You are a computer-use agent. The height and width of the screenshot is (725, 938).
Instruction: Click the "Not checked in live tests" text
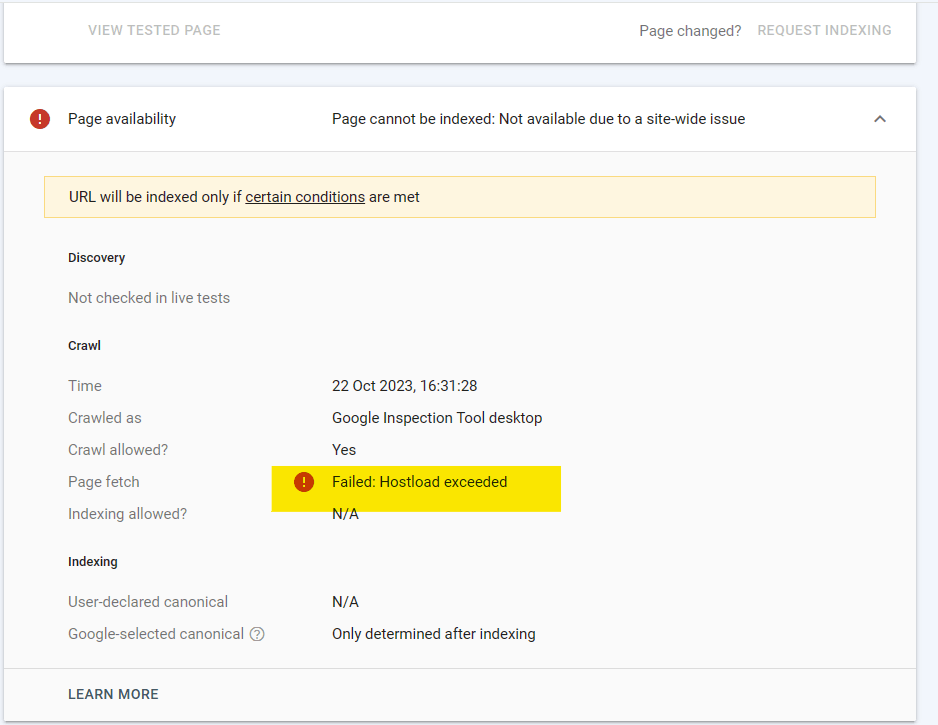149,298
